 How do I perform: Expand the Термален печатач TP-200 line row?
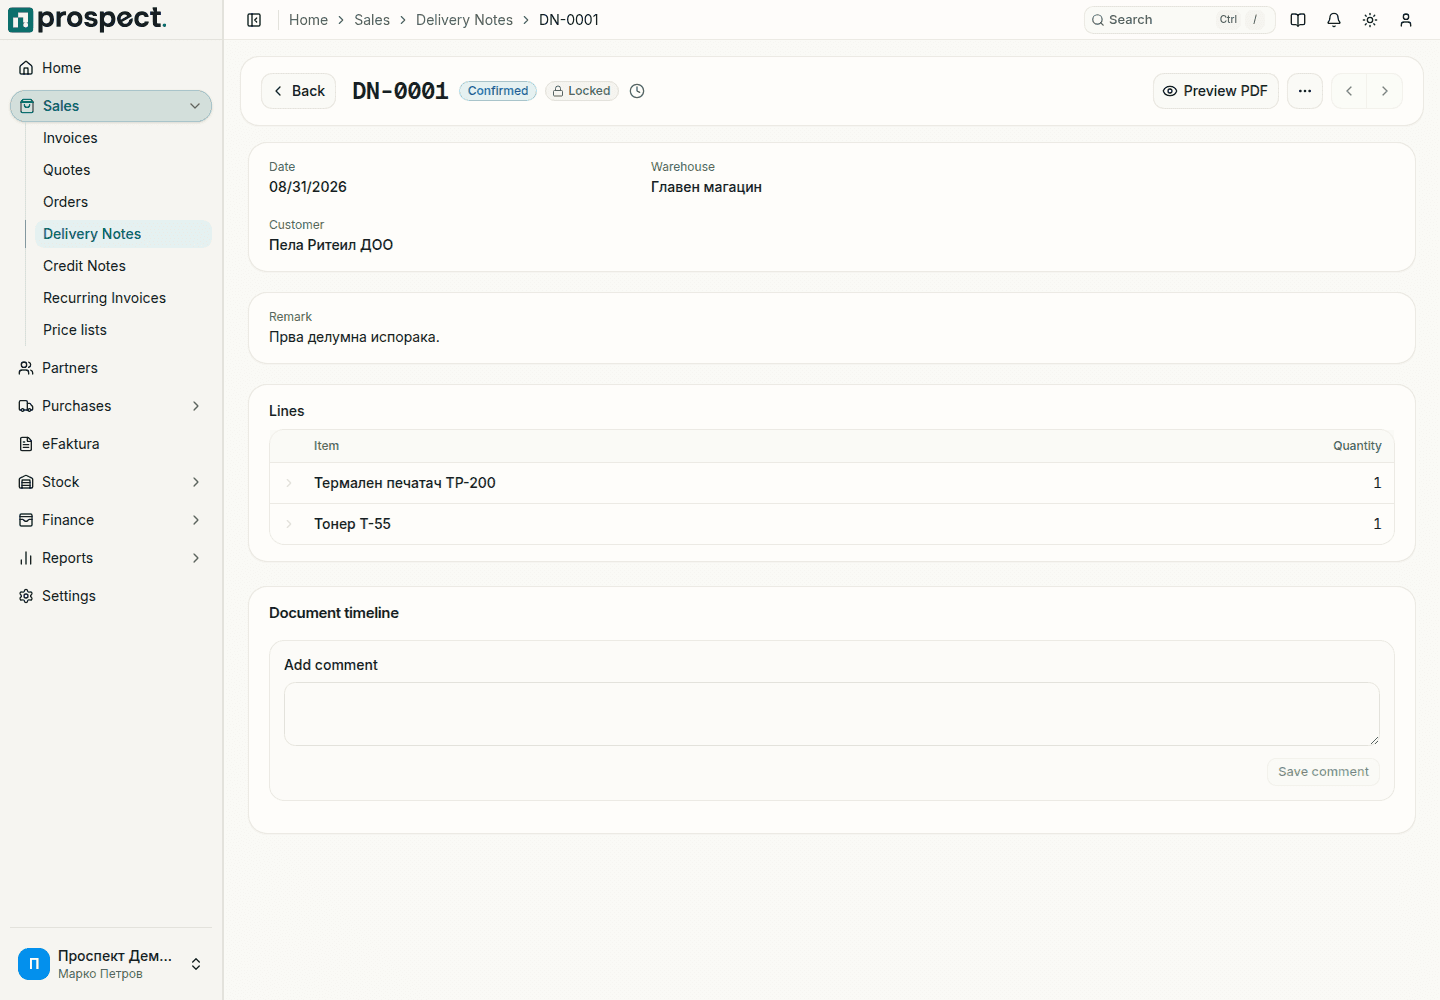289,483
